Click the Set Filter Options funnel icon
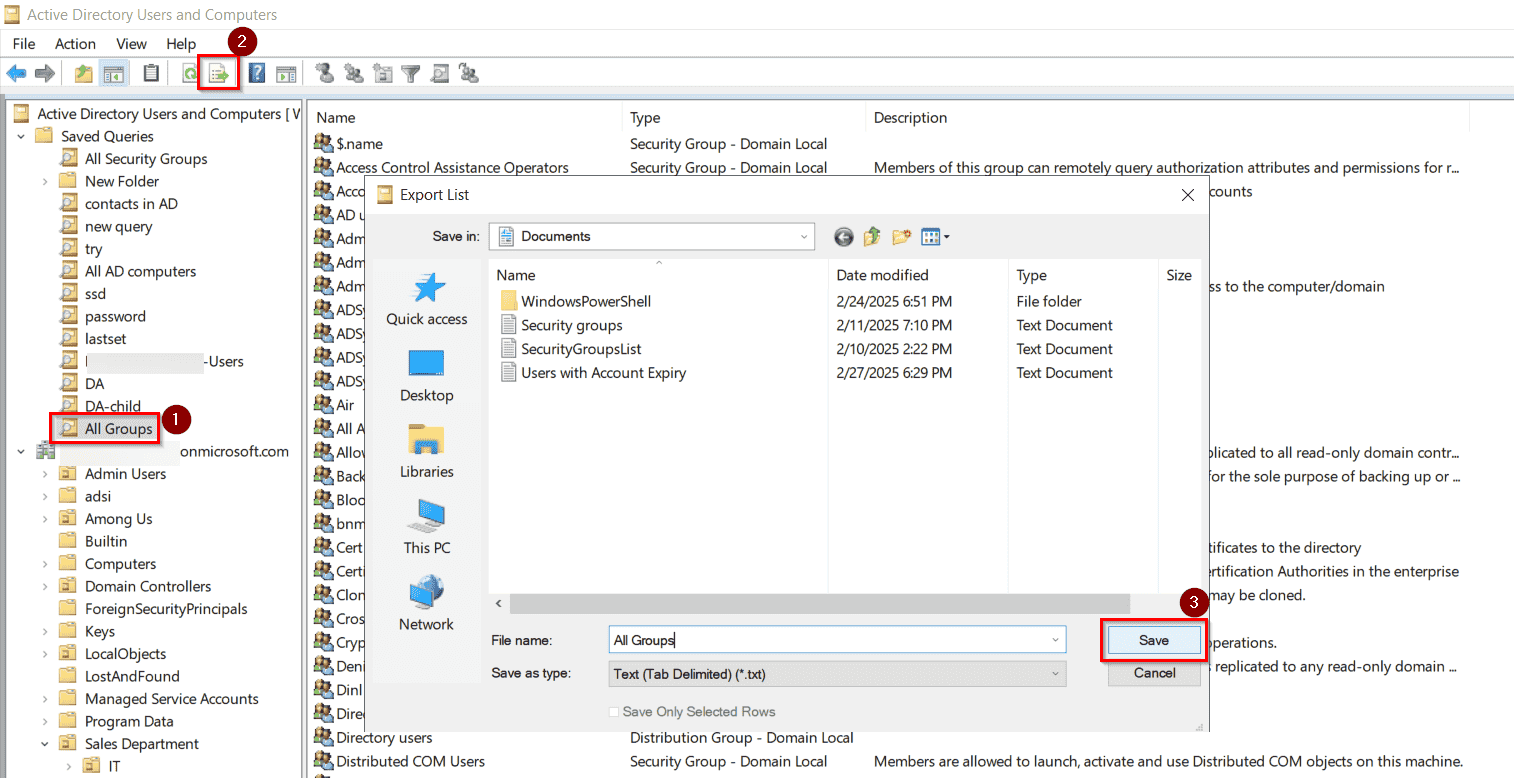The width and height of the screenshot is (1514, 778). click(411, 72)
